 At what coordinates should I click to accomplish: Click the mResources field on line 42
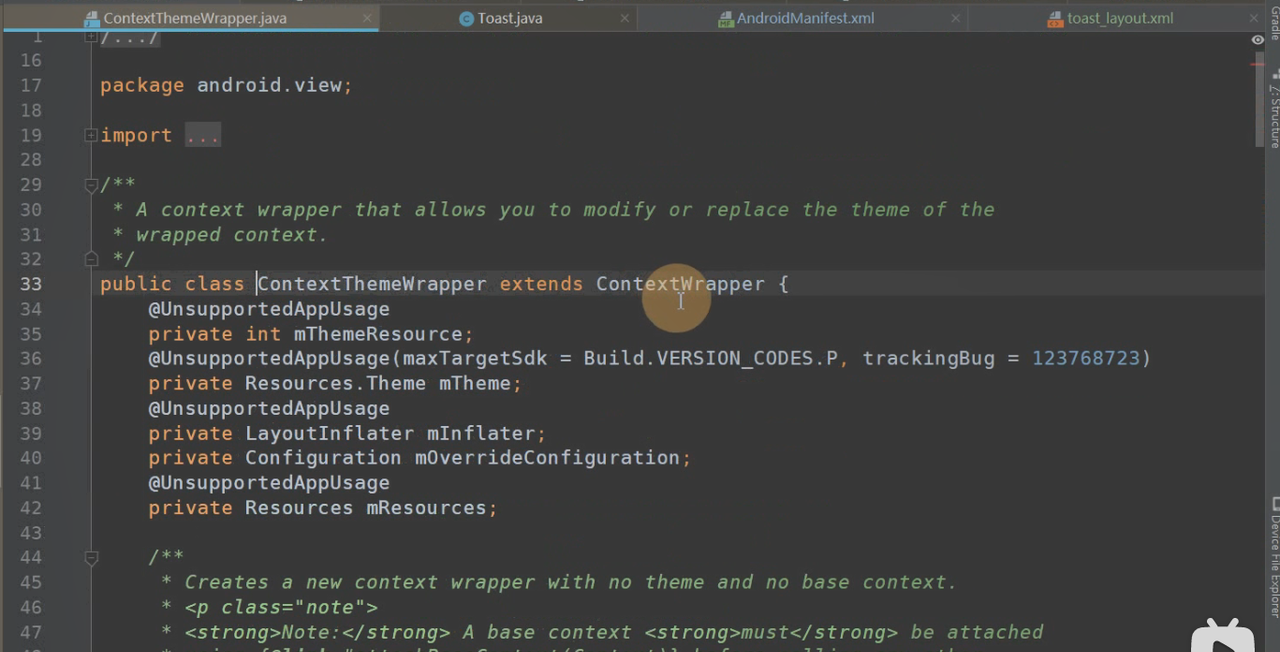(426, 508)
